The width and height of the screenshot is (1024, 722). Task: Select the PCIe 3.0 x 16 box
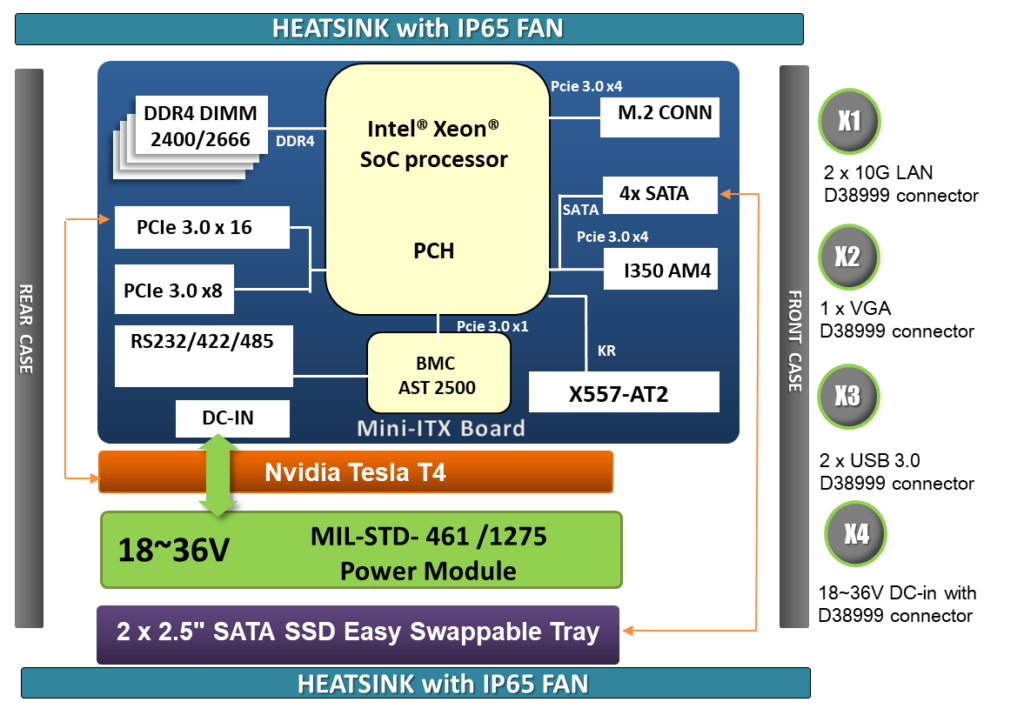[x=201, y=228]
